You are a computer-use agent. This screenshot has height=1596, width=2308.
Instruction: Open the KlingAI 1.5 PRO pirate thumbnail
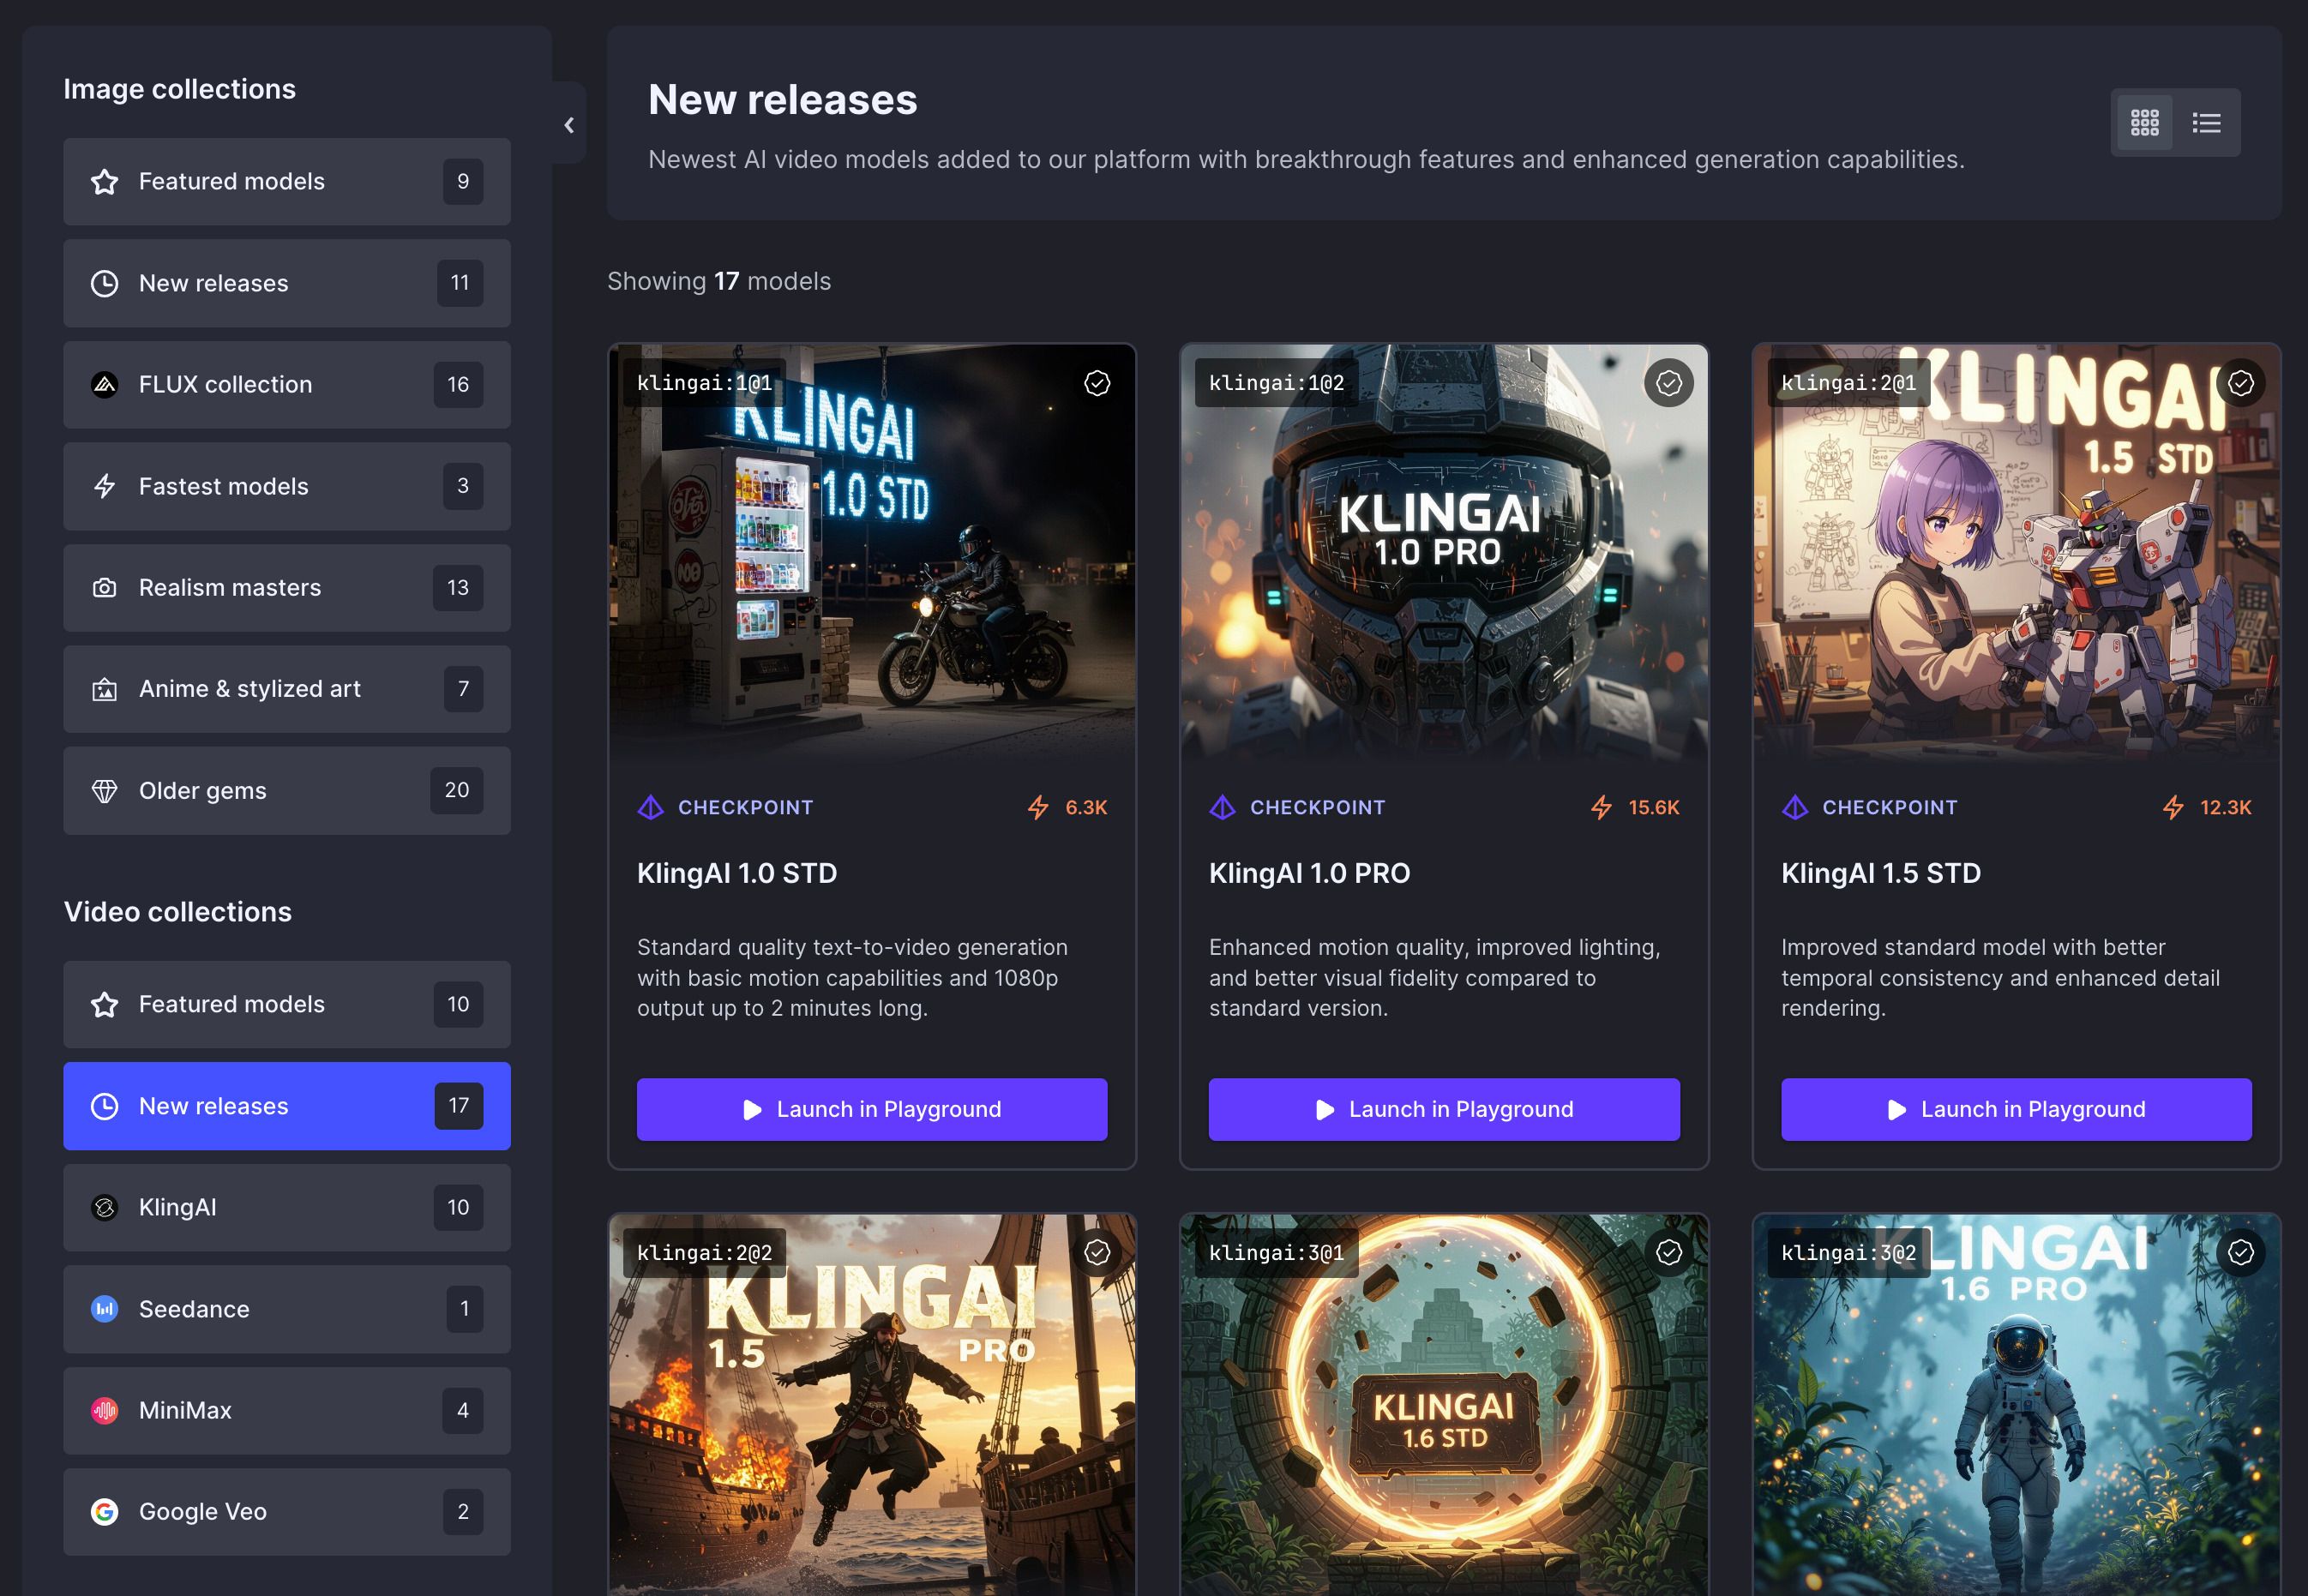click(x=871, y=1420)
